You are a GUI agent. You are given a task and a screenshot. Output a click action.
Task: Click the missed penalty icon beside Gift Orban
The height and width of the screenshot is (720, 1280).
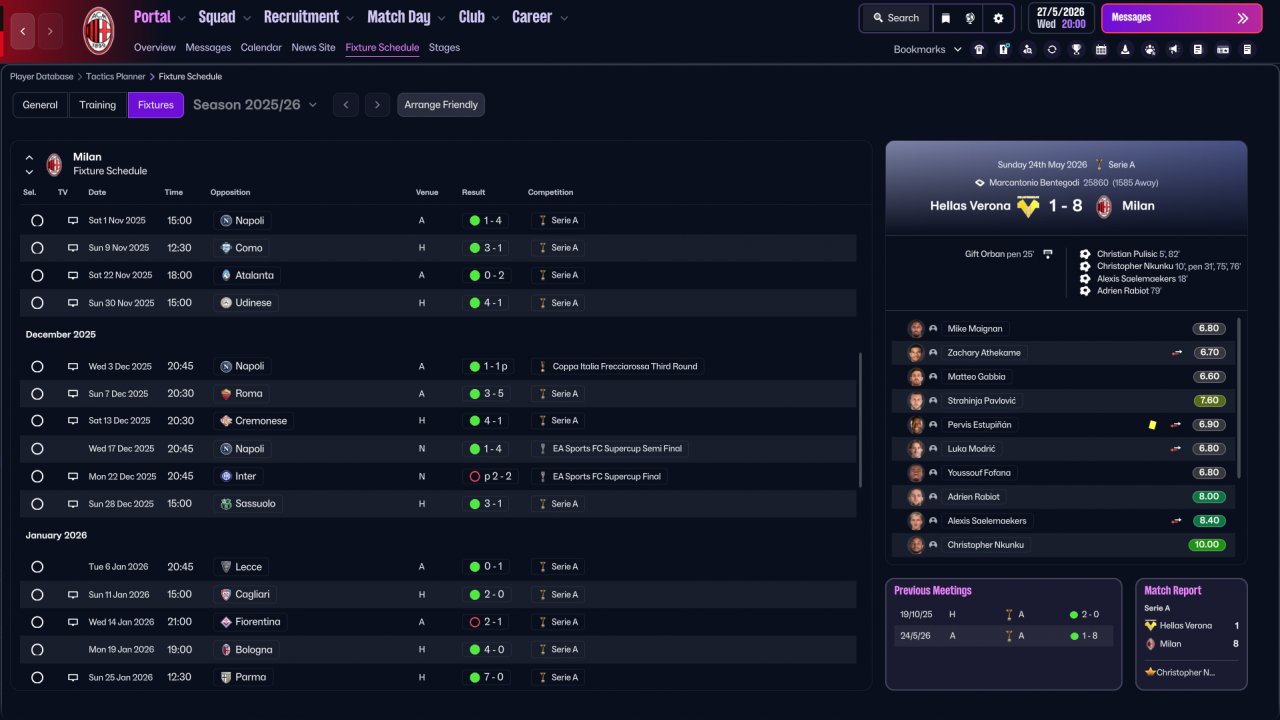coord(1048,254)
